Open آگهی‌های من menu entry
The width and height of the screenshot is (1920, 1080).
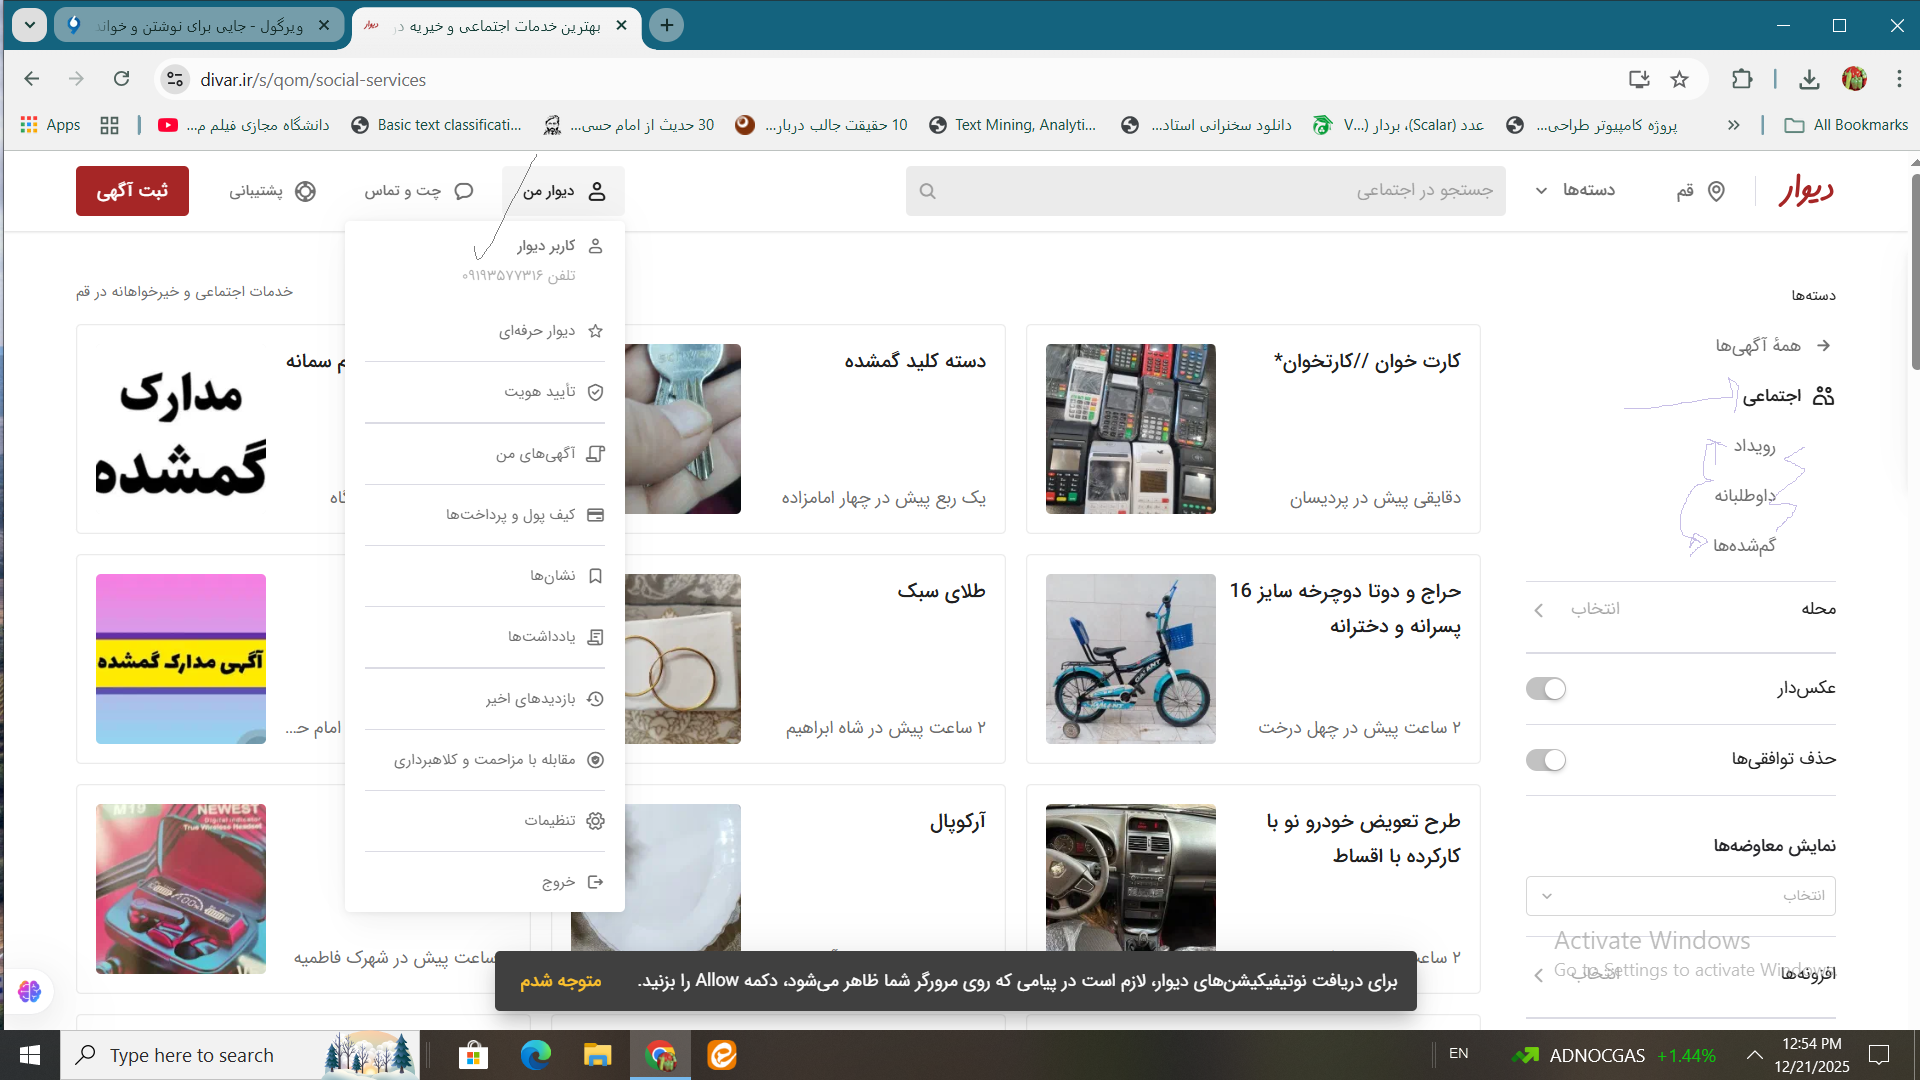[535, 454]
